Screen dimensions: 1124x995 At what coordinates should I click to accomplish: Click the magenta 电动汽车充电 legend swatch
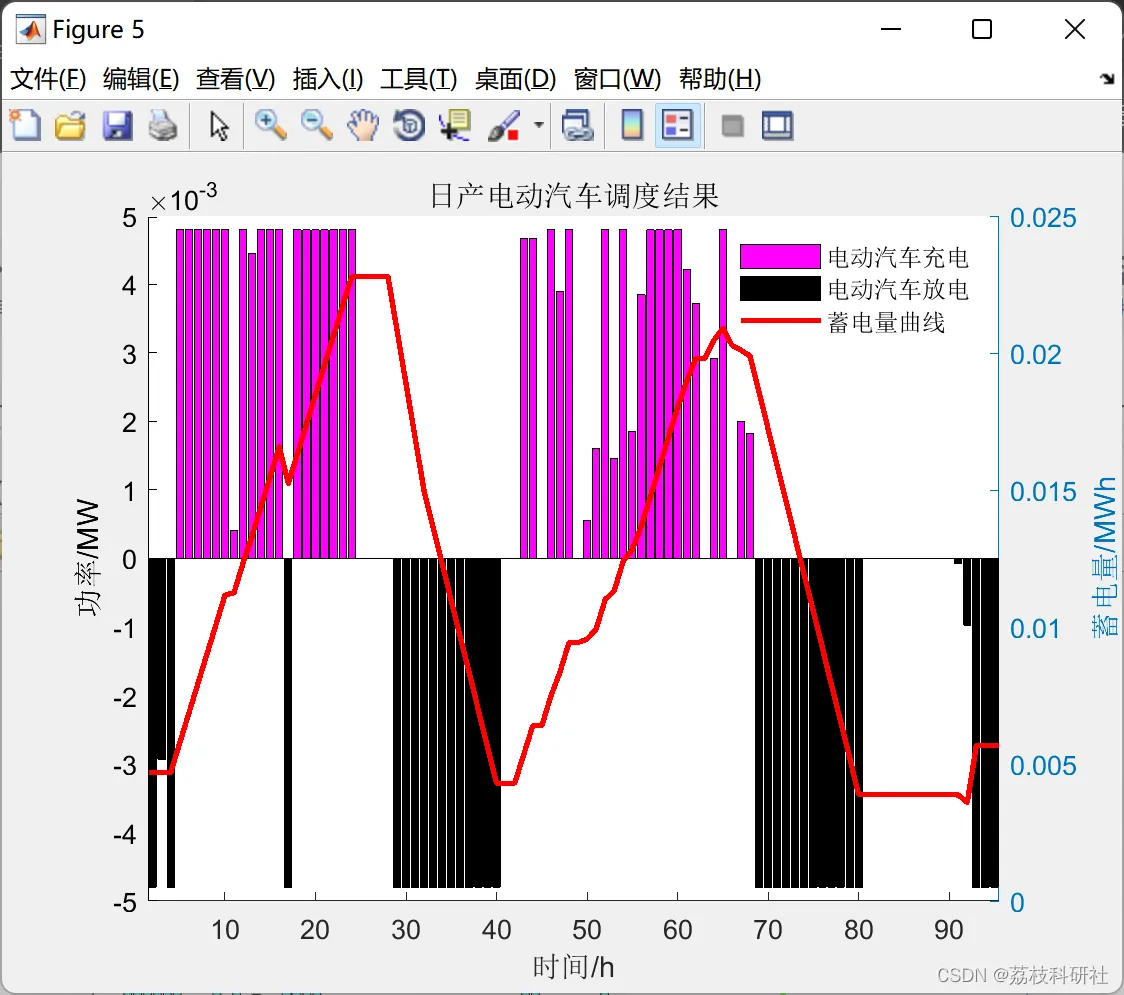point(780,256)
